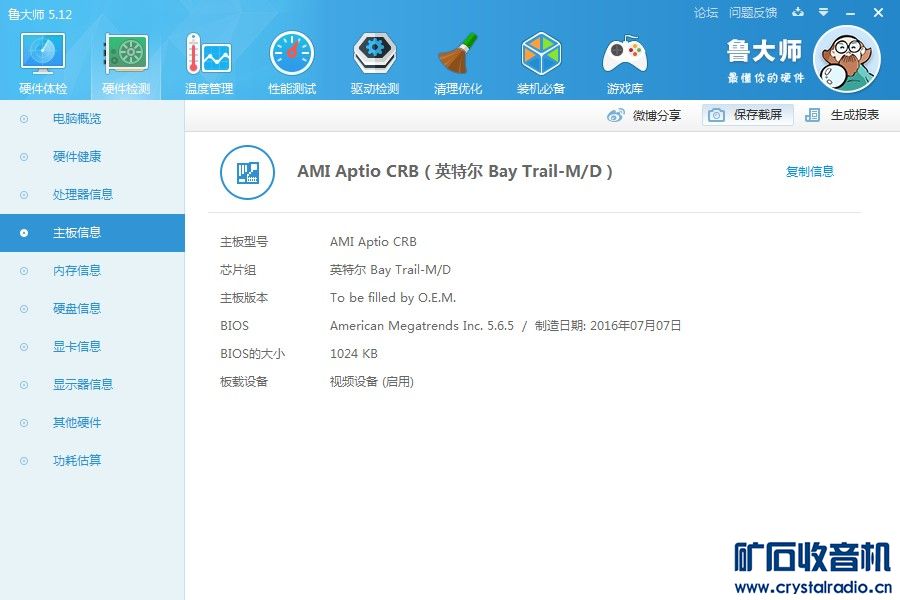Screen dimensions: 900x600
Task: Click the 芯片组 value 英特尔 Bay Trail-M/D
Action: click(390, 270)
